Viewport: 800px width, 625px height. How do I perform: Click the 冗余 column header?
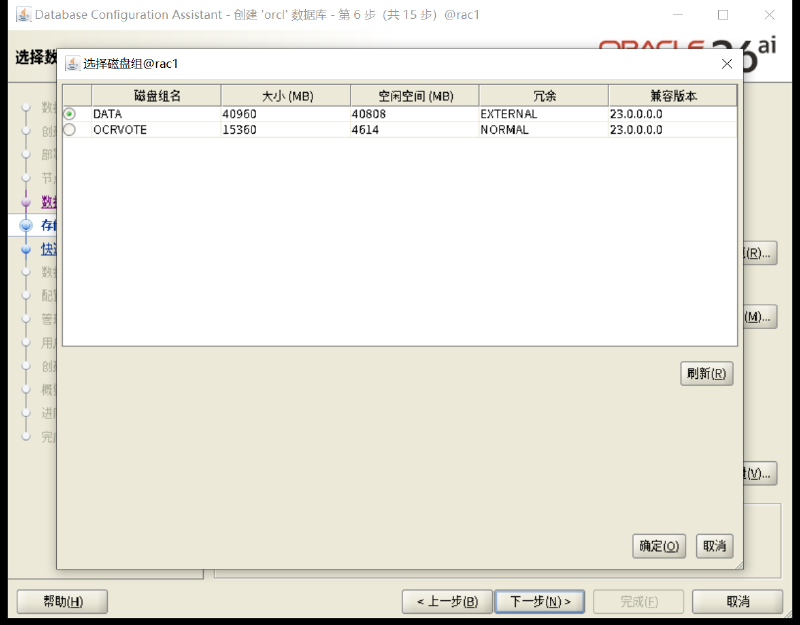coord(544,96)
